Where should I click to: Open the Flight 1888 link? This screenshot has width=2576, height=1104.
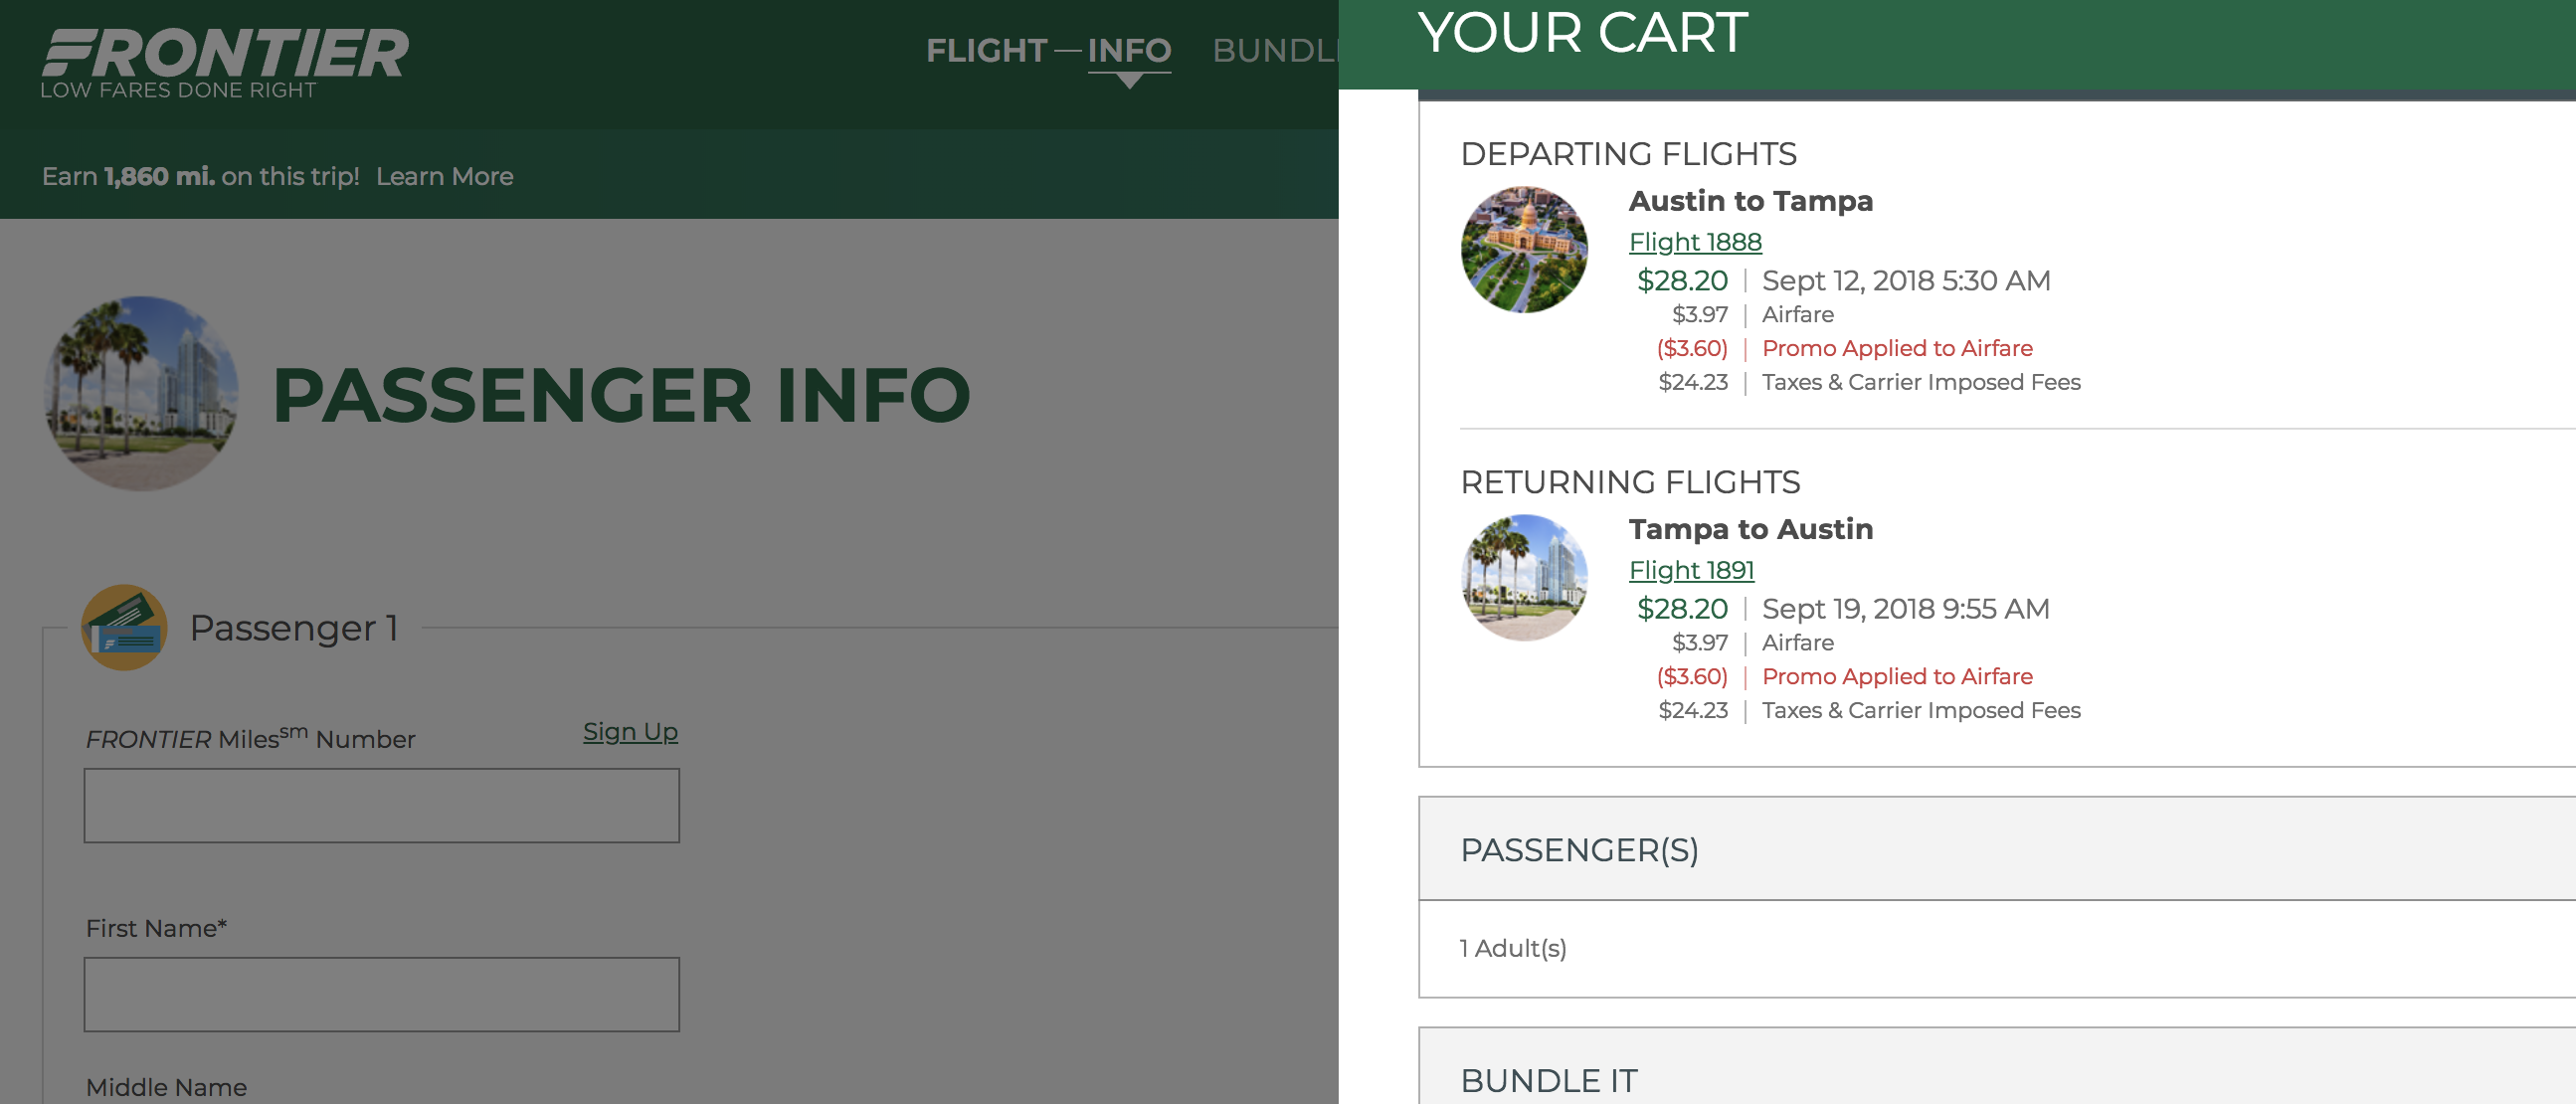pos(1695,242)
